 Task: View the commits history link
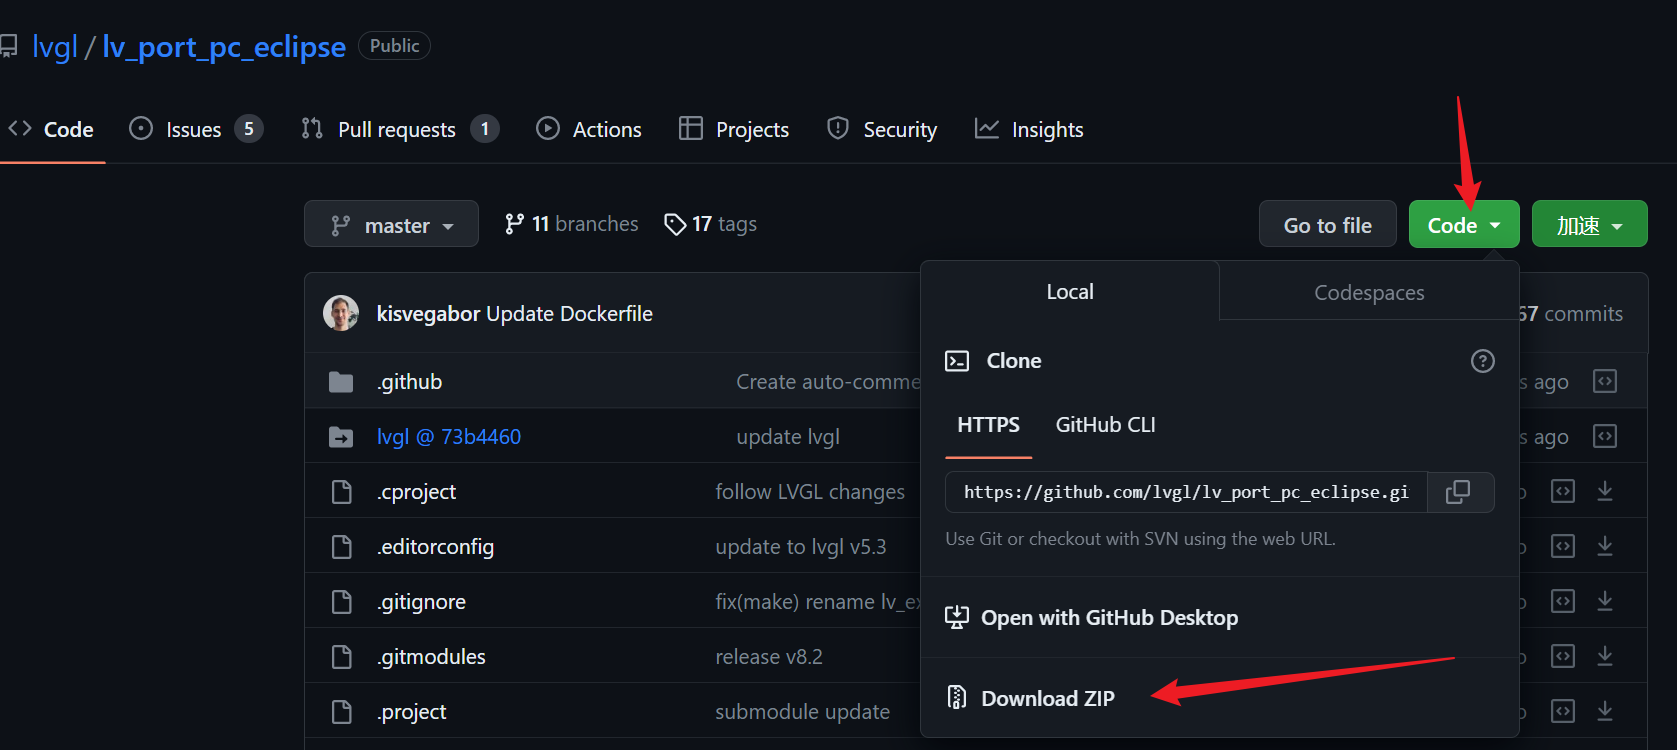(x=1570, y=314)
